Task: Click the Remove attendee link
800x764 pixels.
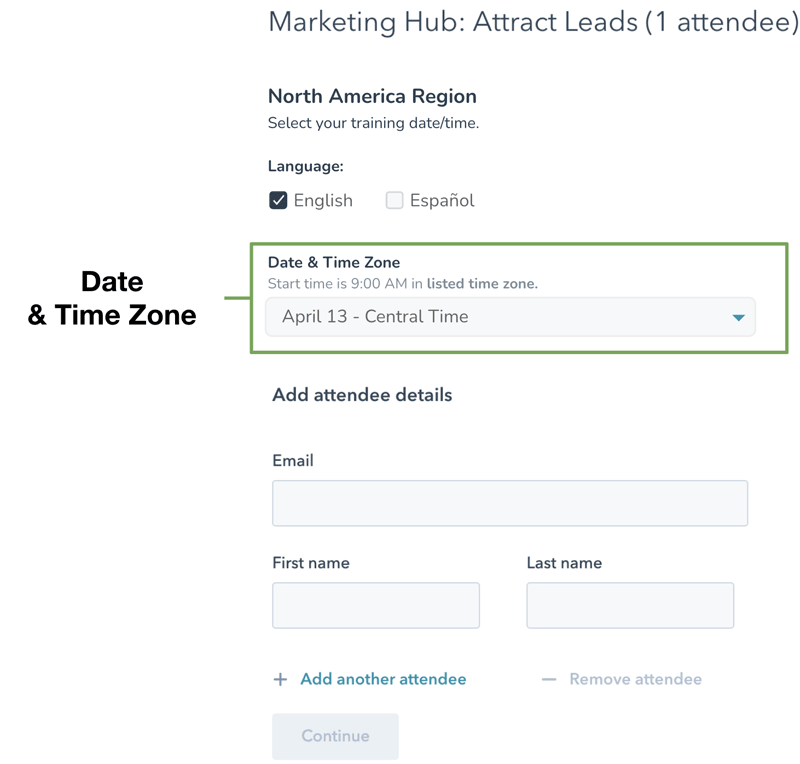Action: pos(635,680)
